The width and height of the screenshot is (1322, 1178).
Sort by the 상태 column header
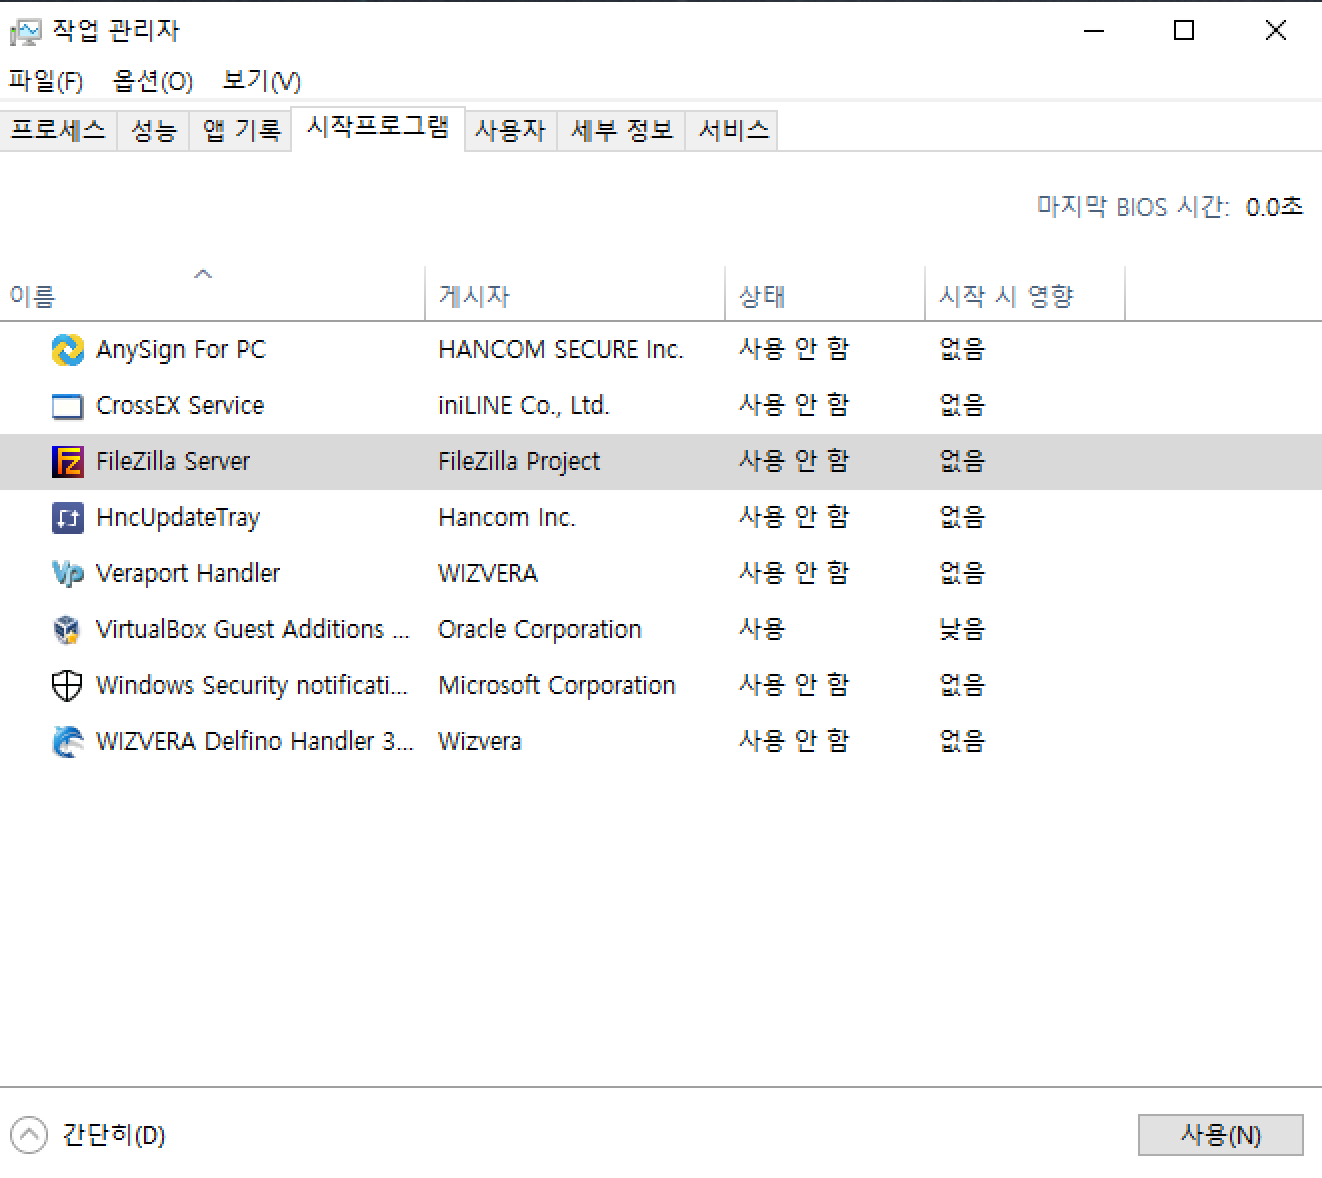(x=825, y=294)
